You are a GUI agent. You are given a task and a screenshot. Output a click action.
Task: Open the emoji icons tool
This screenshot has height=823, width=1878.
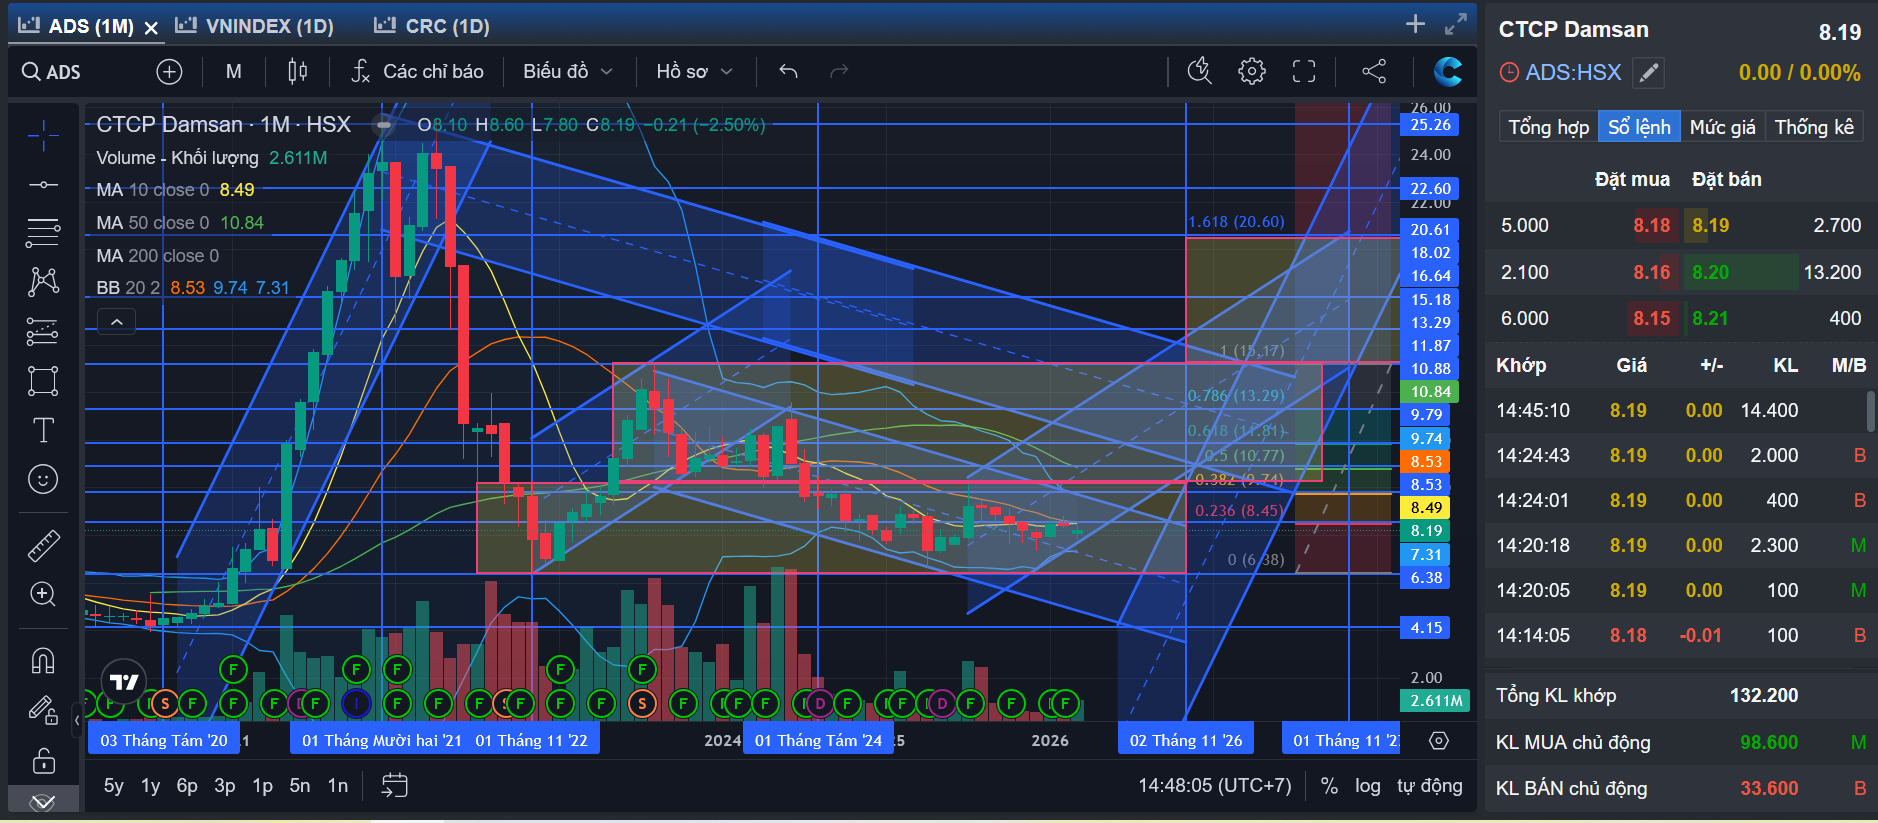43,480
